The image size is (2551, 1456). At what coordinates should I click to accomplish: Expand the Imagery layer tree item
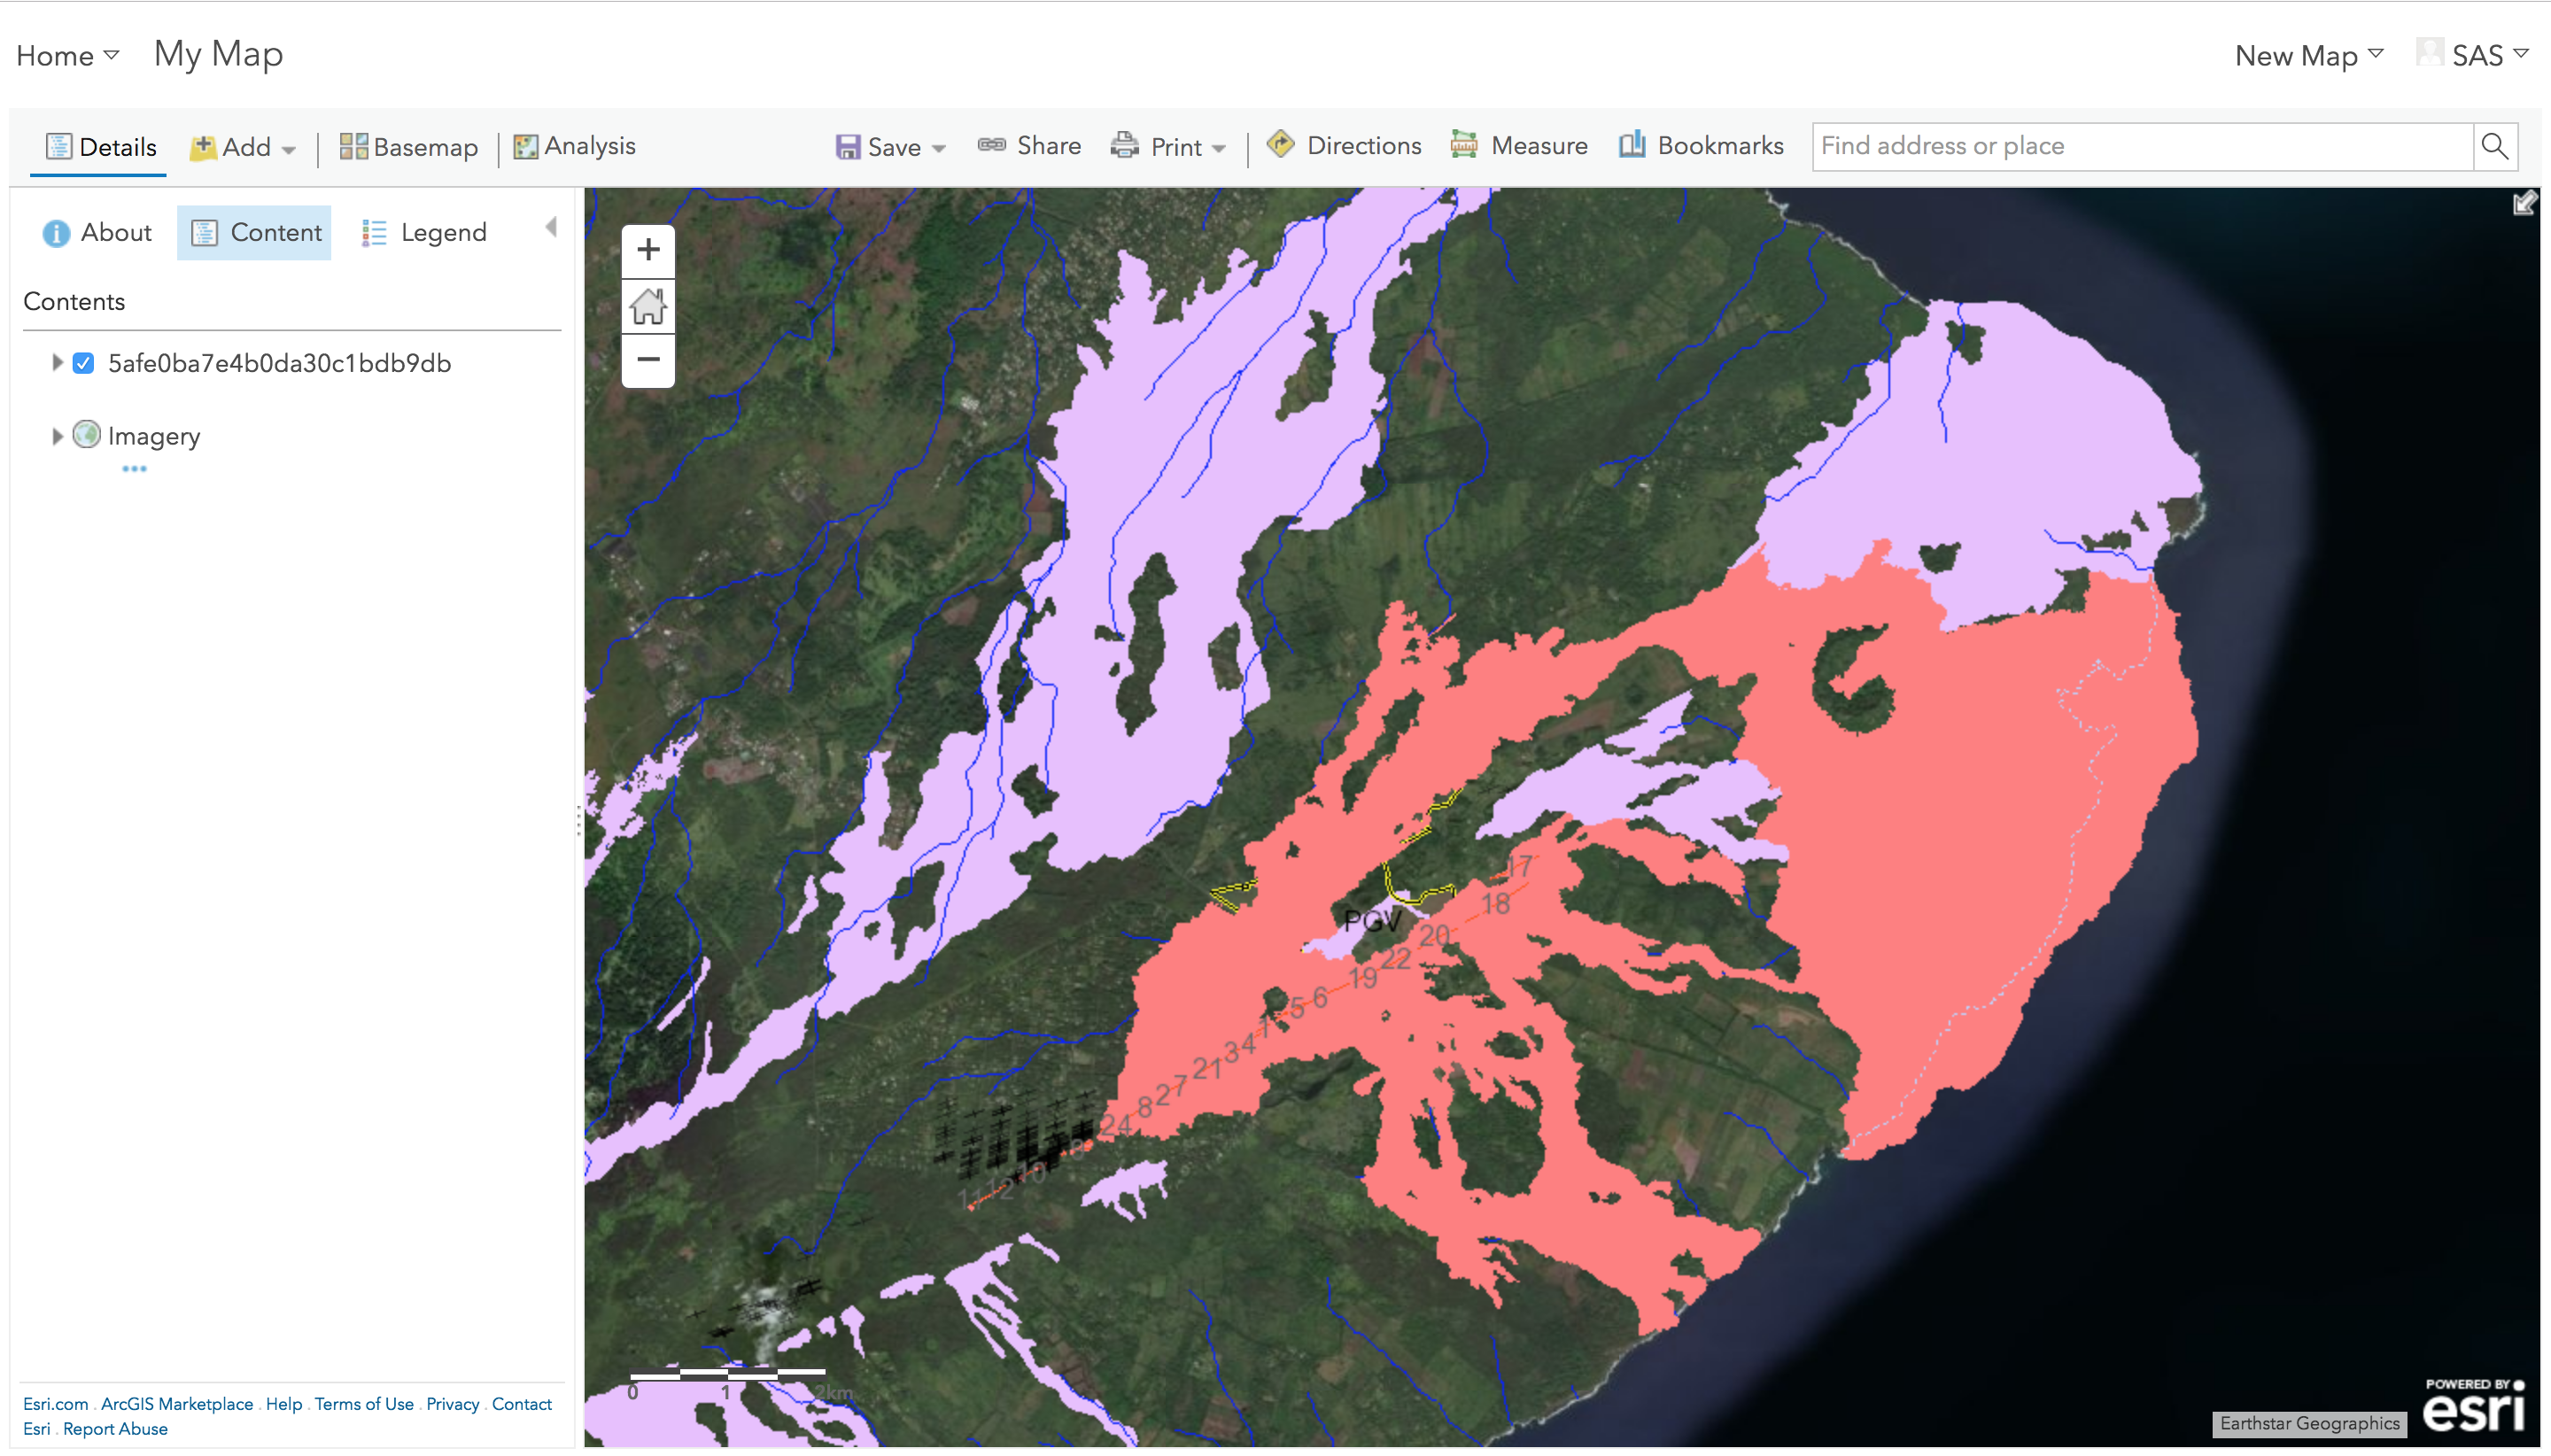[57, 435]
